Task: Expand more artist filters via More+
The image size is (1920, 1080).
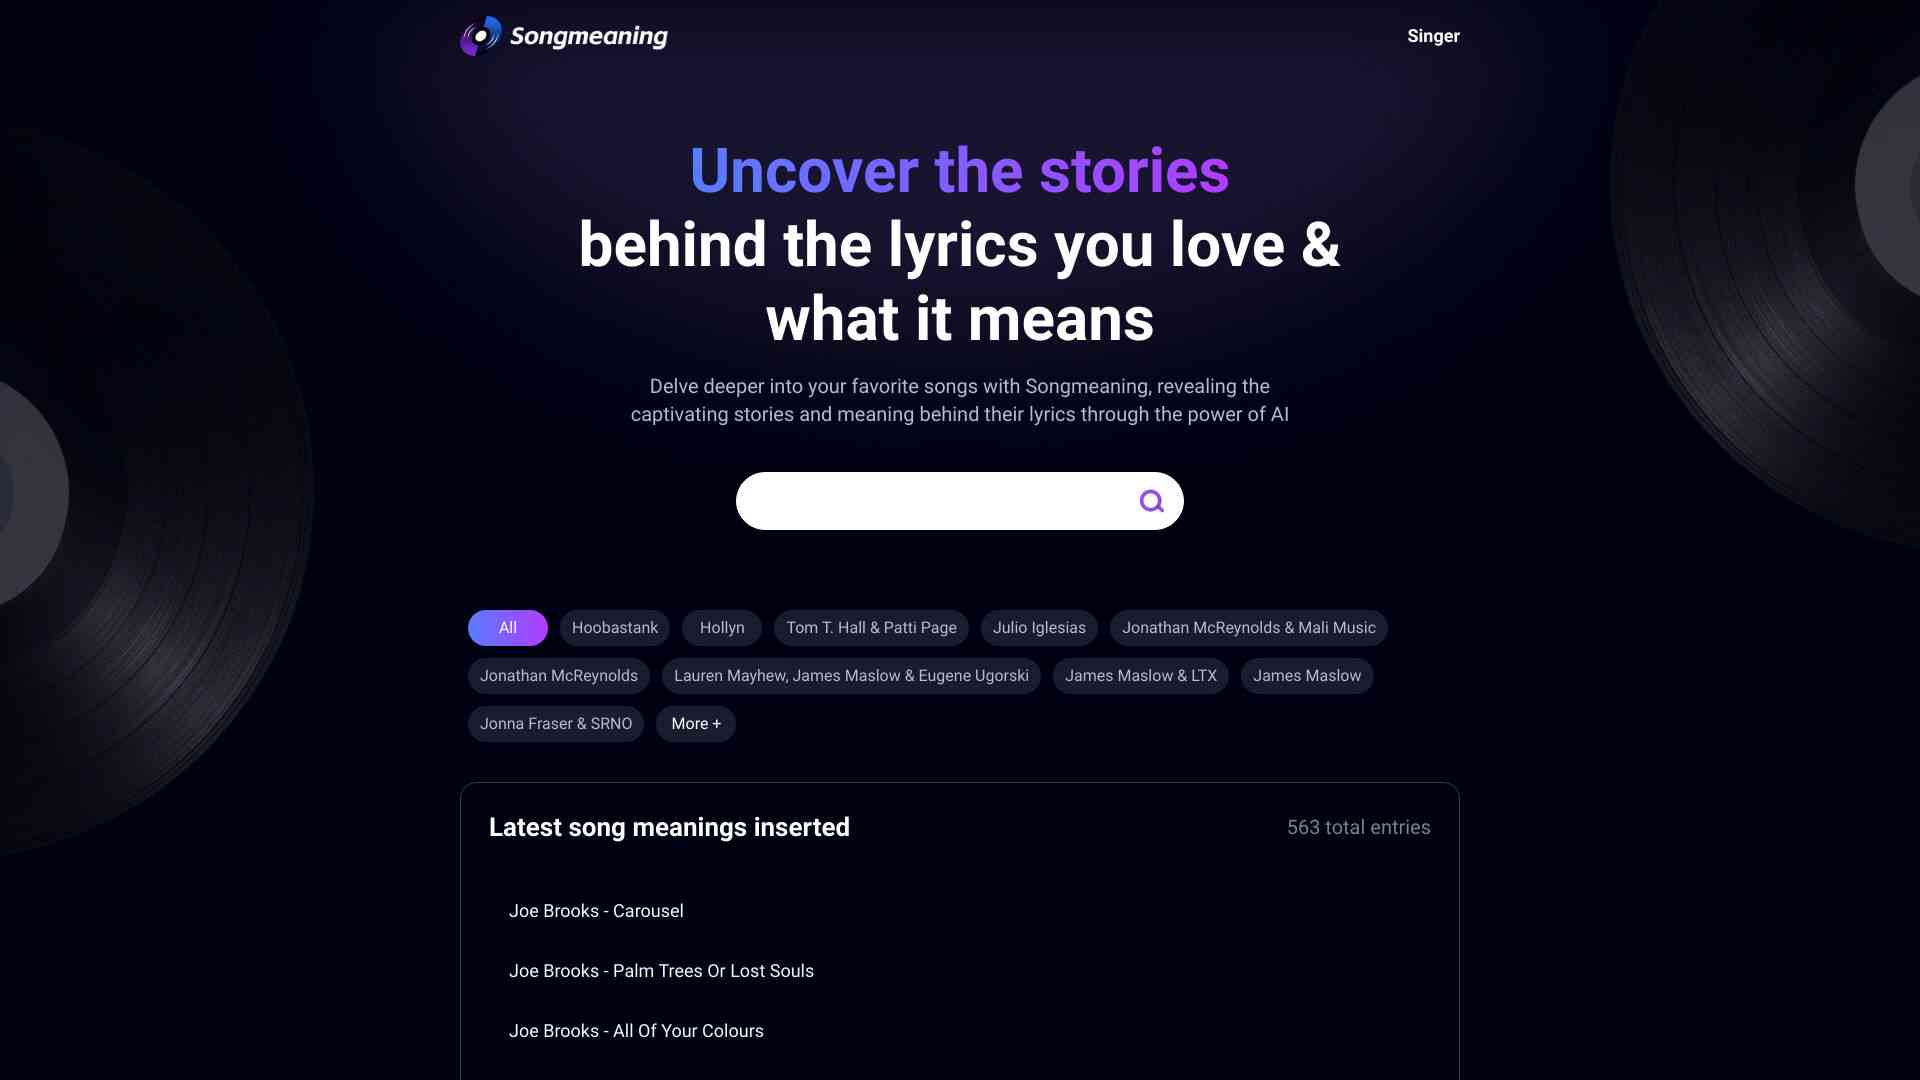Action: click(696, 724)
